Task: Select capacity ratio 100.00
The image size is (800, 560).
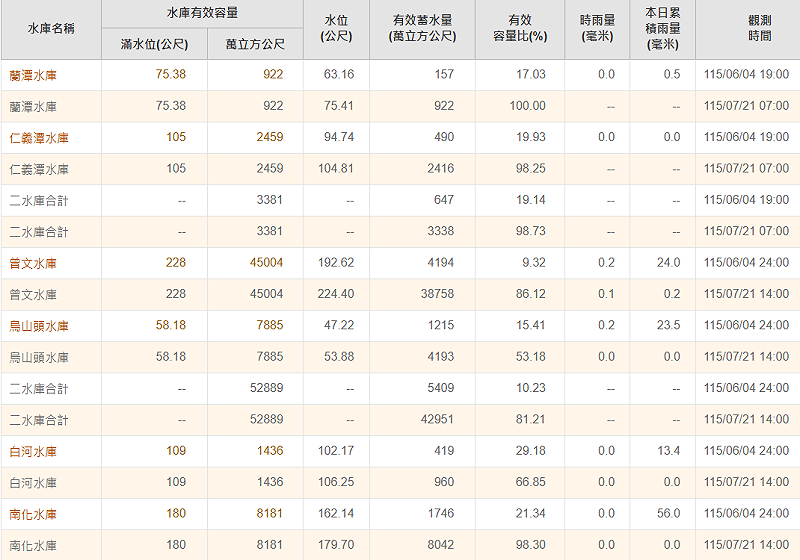Action: click(528, 106)
